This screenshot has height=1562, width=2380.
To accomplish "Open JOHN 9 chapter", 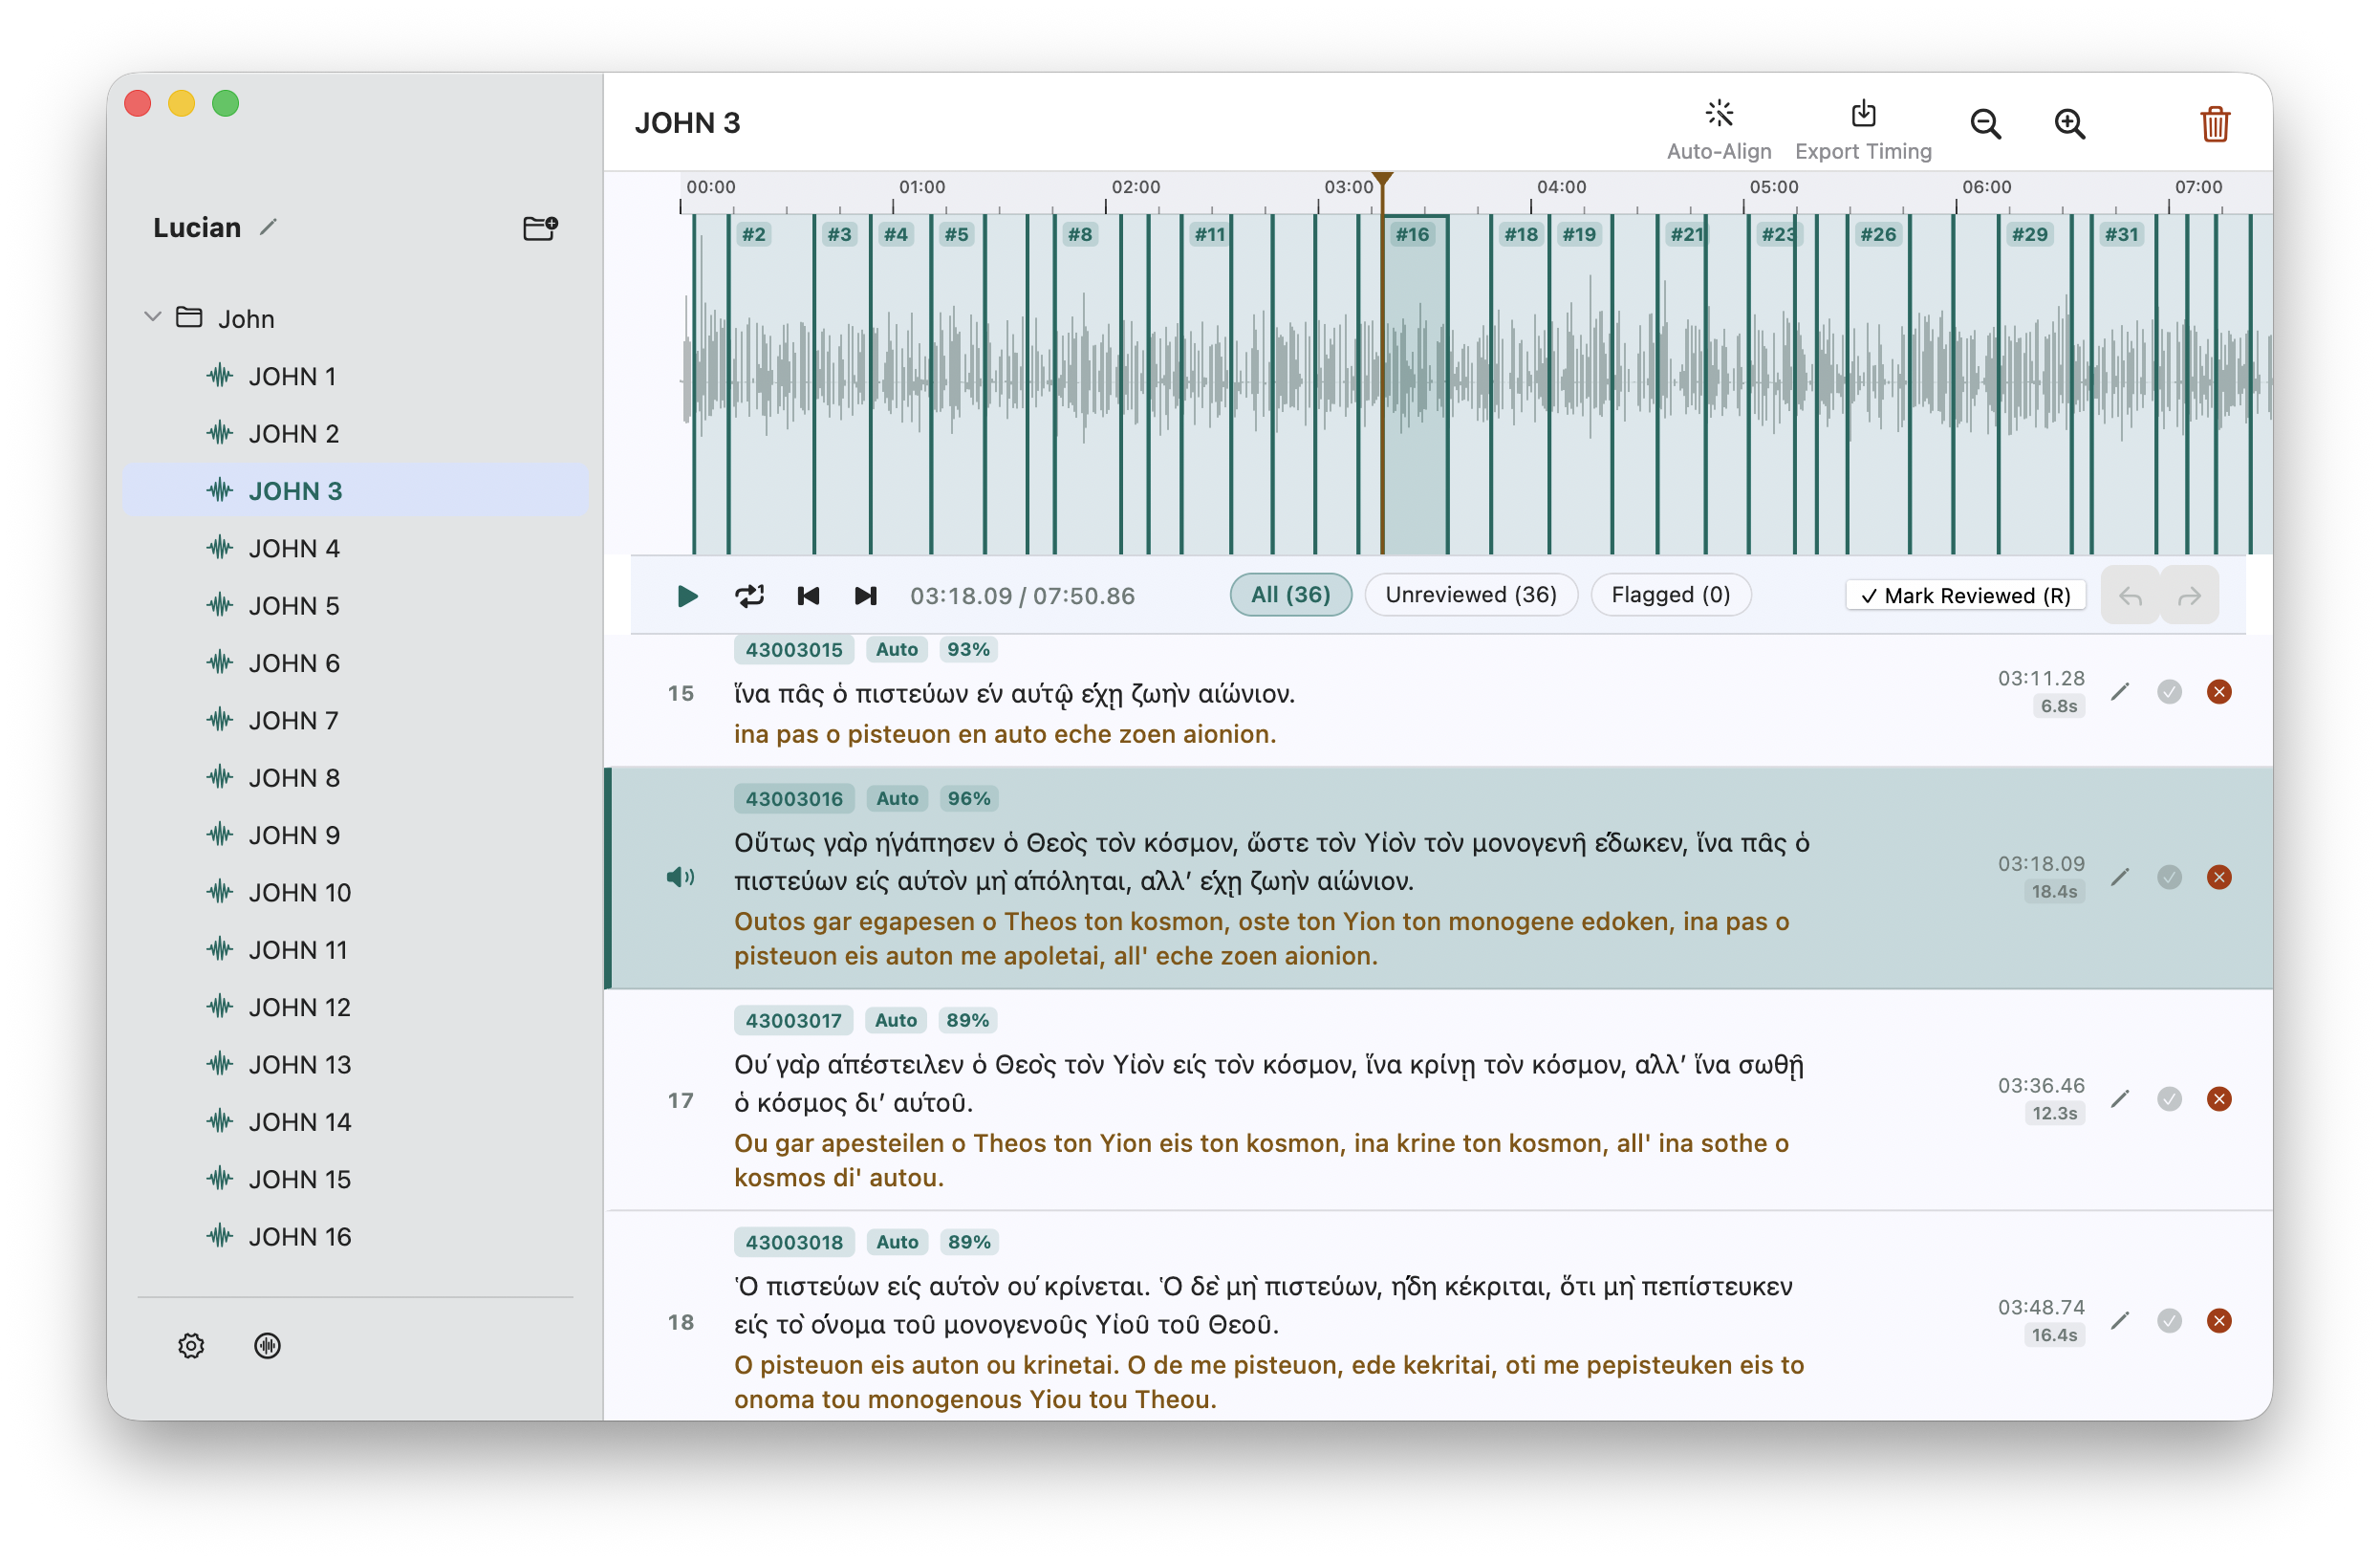I will 355,835.
